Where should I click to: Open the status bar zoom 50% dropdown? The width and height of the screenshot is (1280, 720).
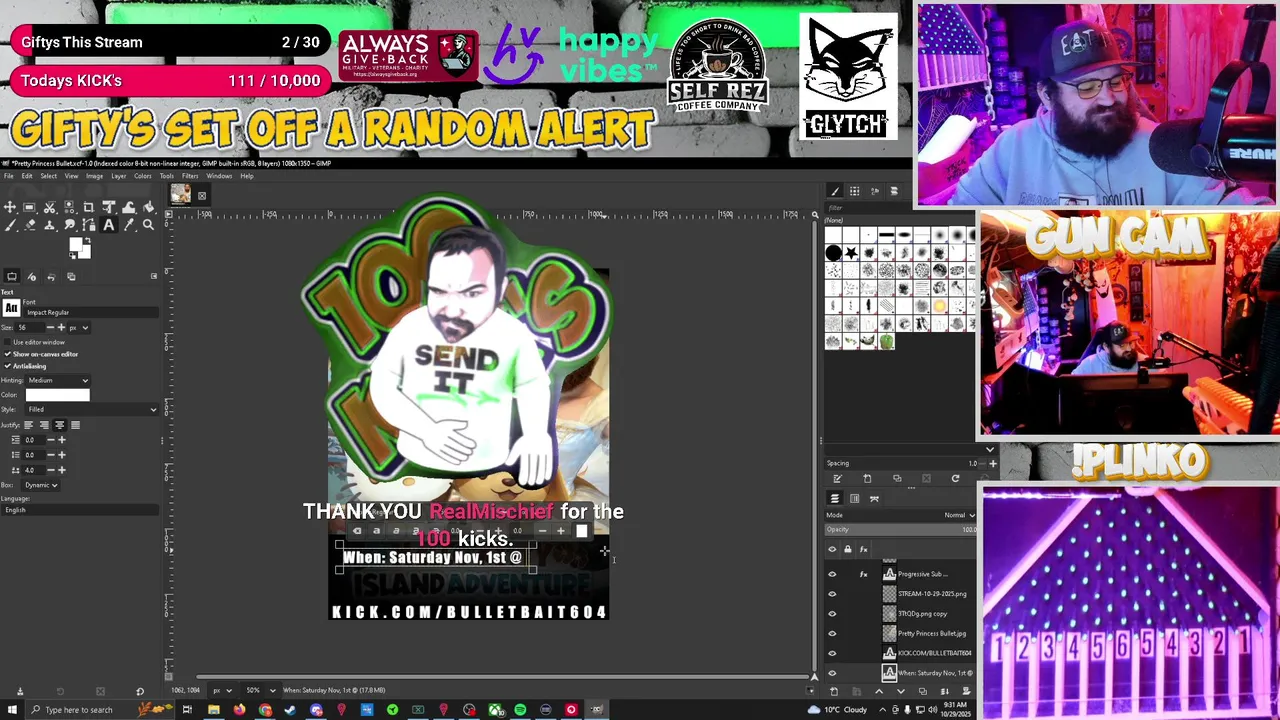click(x=258, y=690)
